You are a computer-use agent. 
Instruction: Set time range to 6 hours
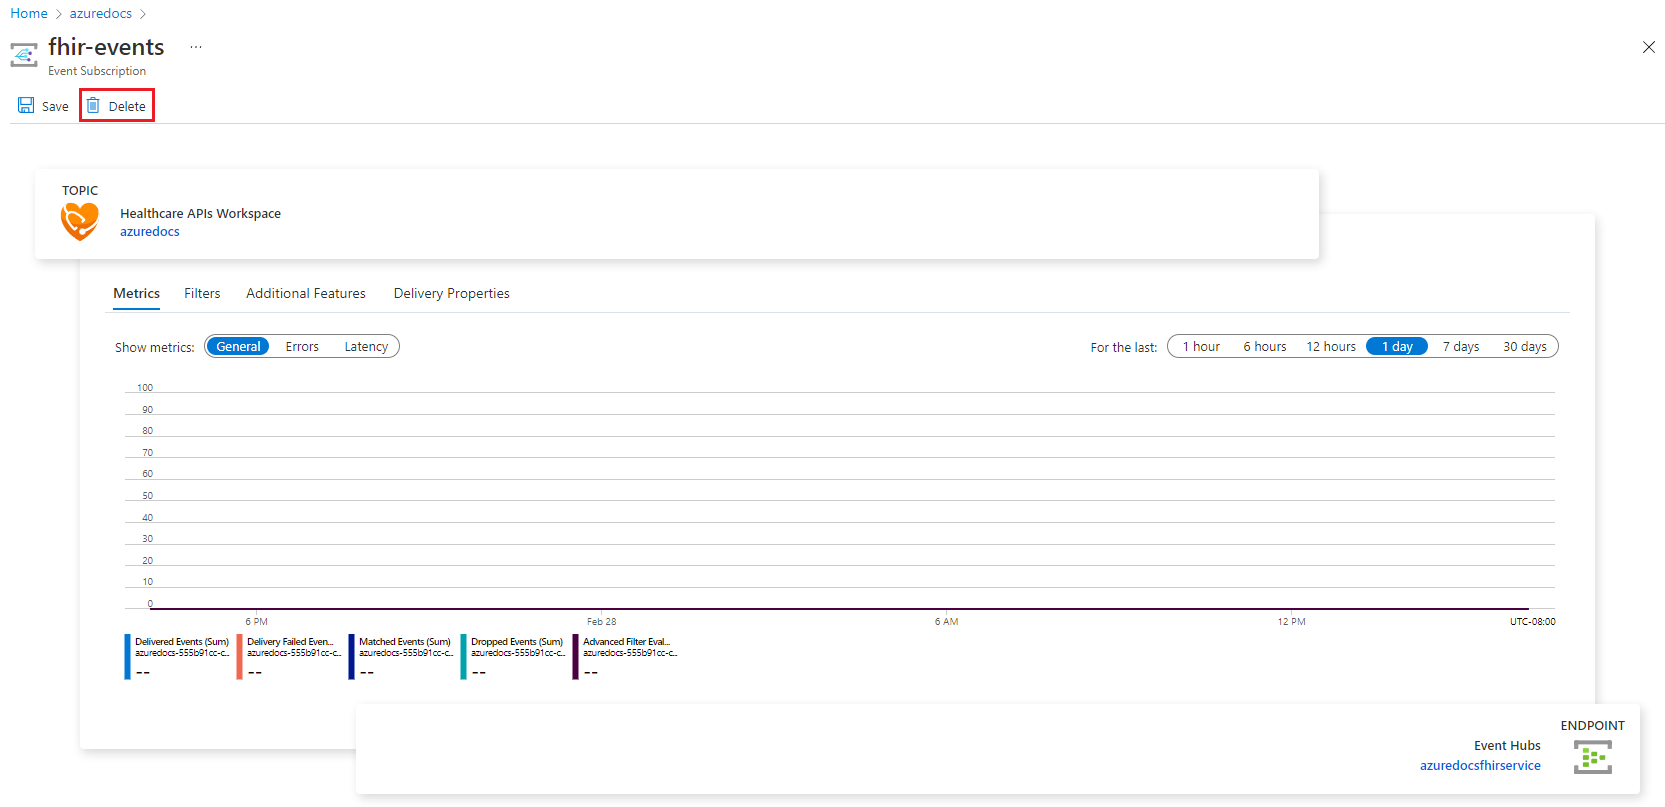click(1265, 346)
